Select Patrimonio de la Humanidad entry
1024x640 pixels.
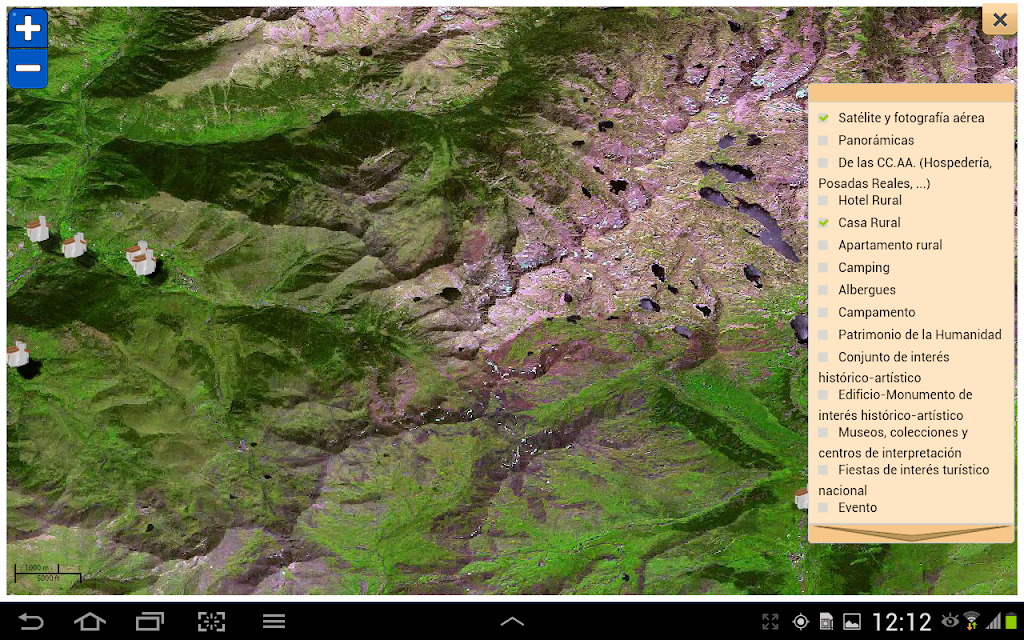pos(920,334)
